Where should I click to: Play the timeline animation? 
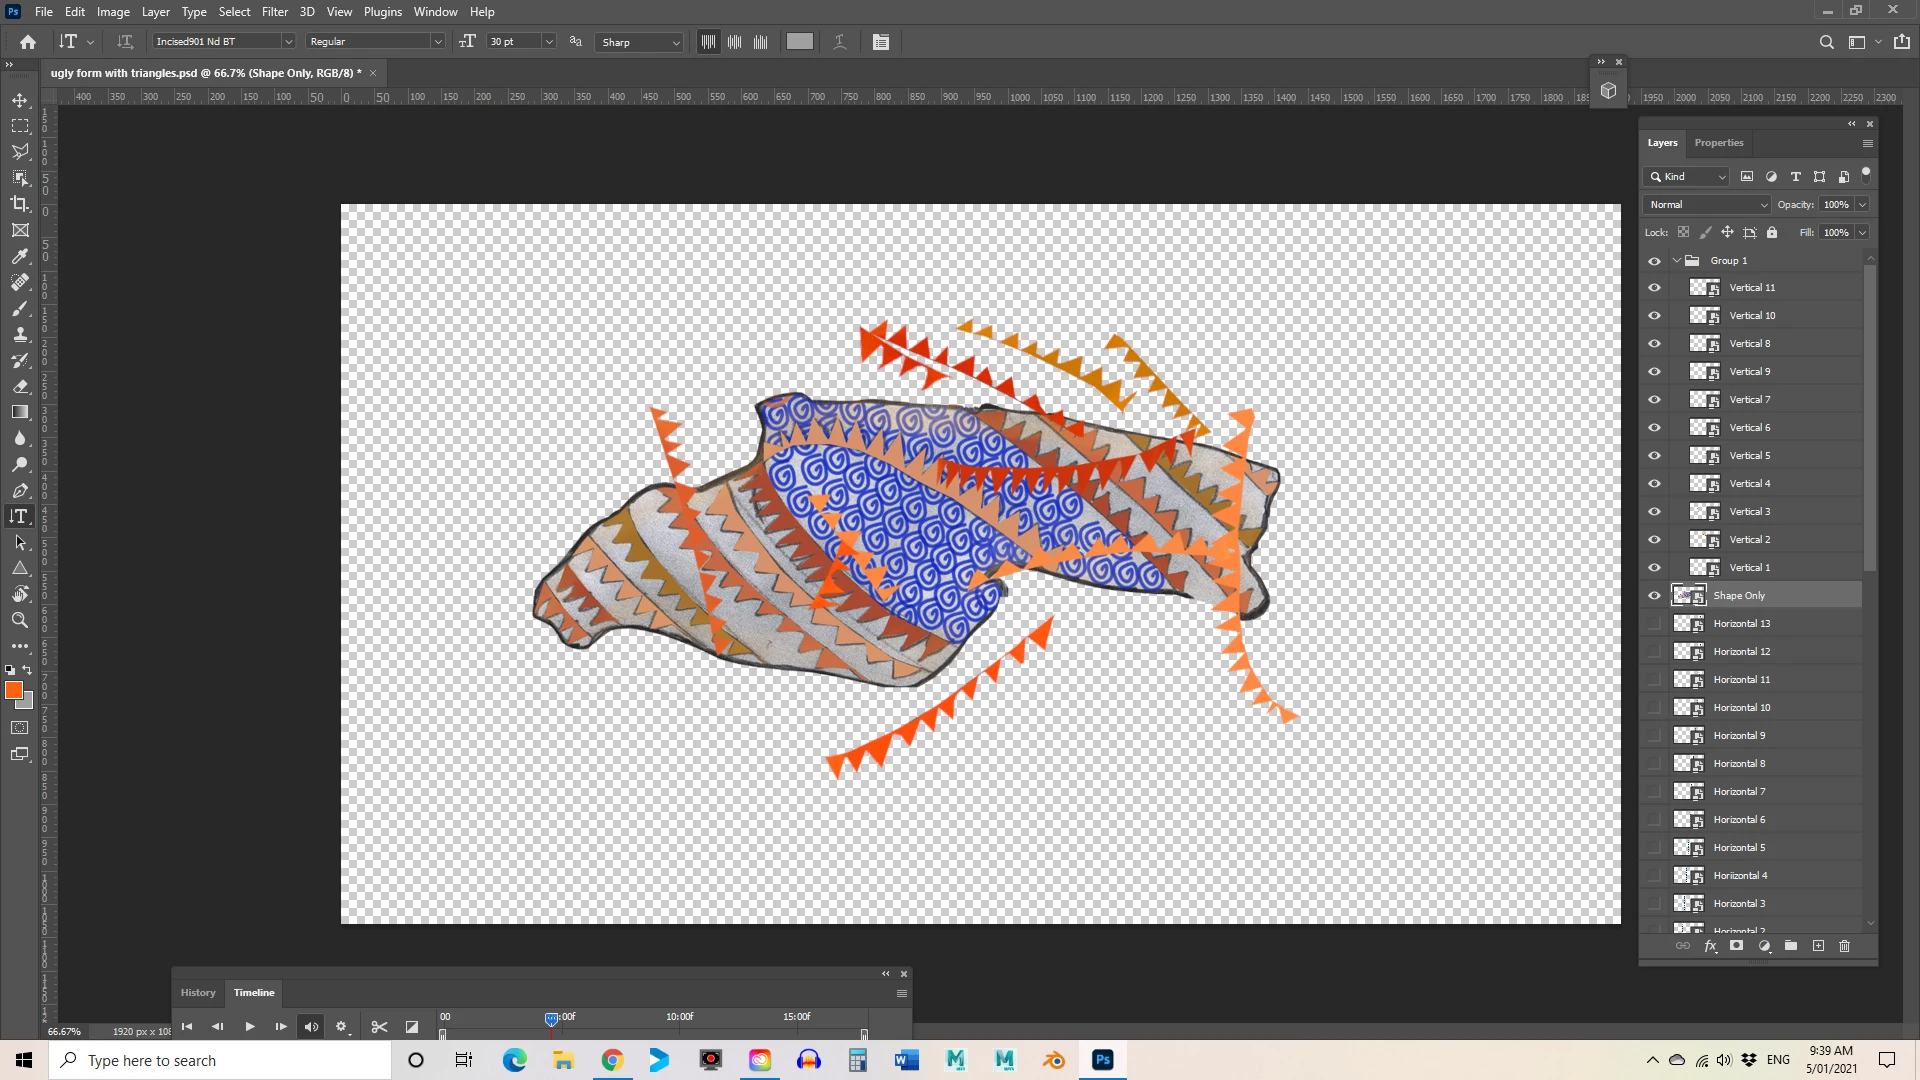point(250,1027)
